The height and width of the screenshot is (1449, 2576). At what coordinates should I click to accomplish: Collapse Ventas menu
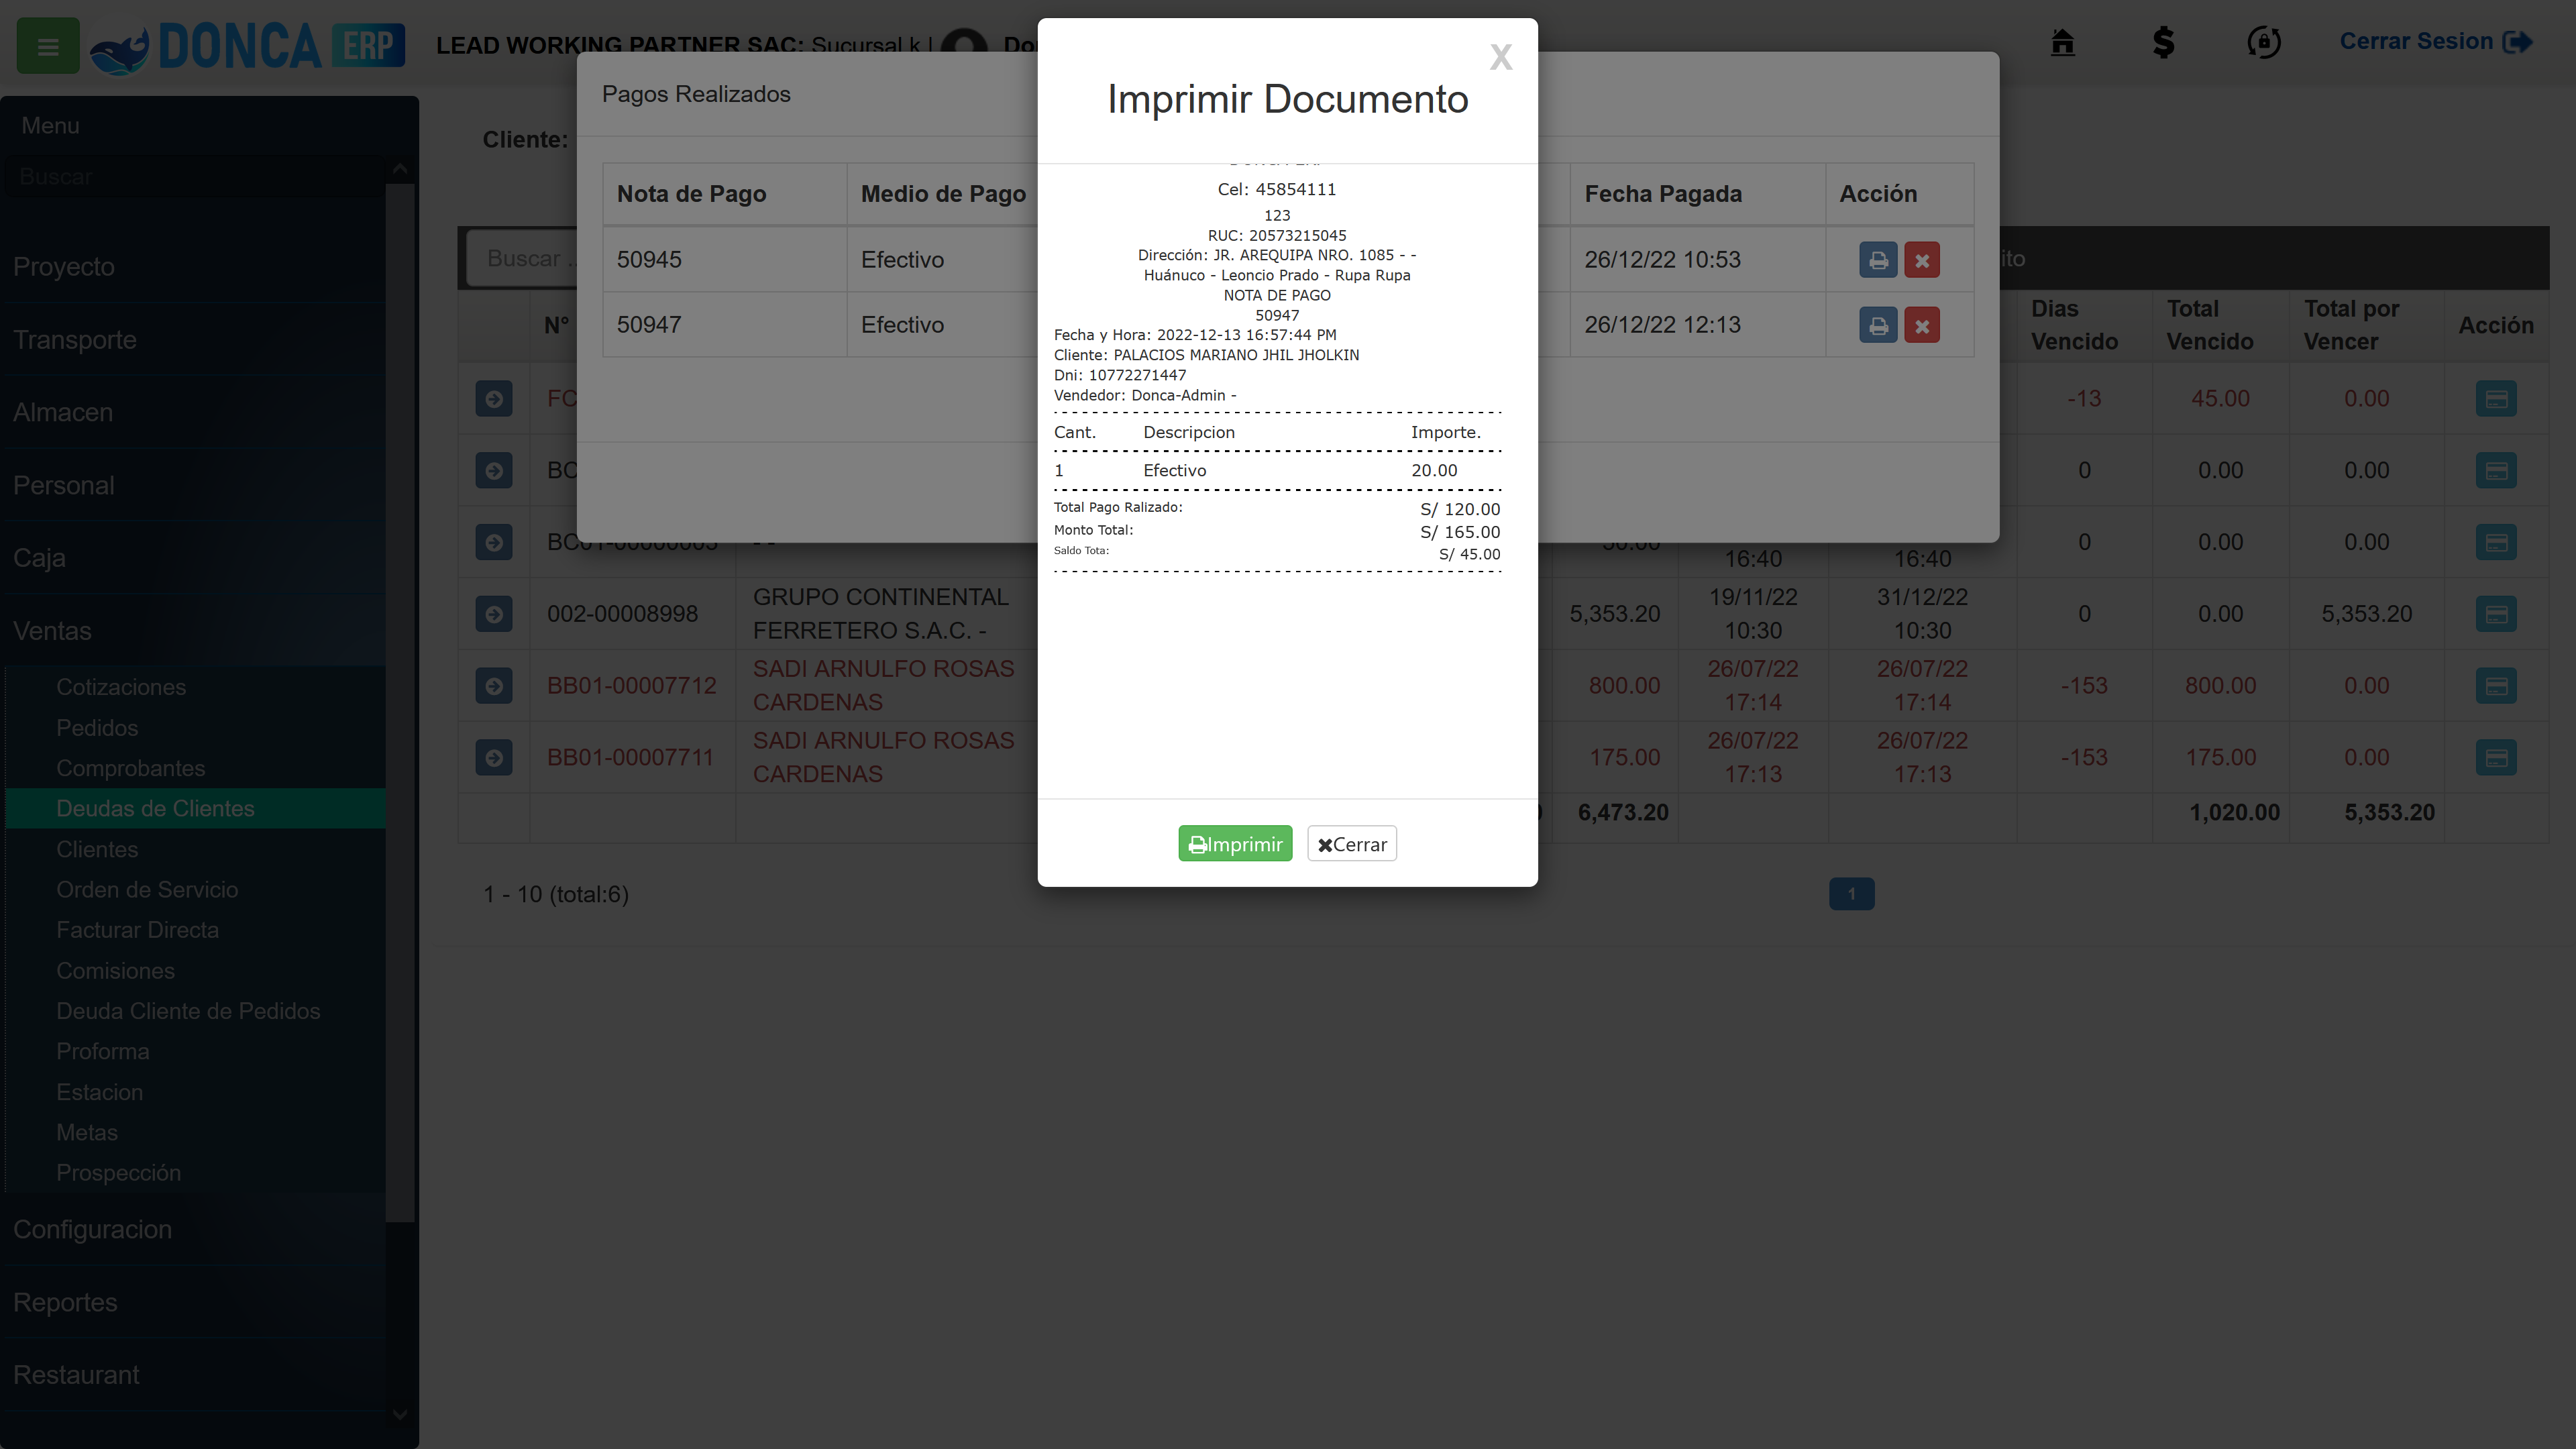point(194,631)
